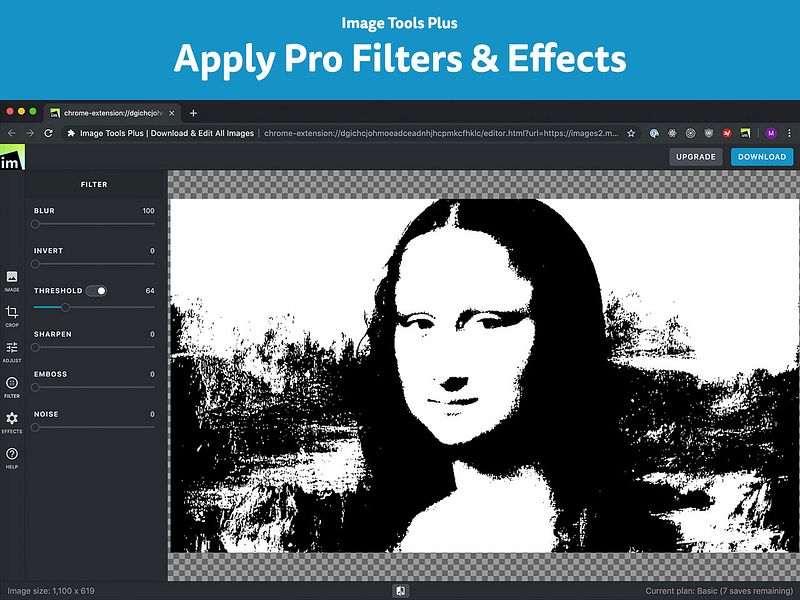Click the EMBOSS label
This screenshot has height=600, width=800.
[x=50, y=374]
